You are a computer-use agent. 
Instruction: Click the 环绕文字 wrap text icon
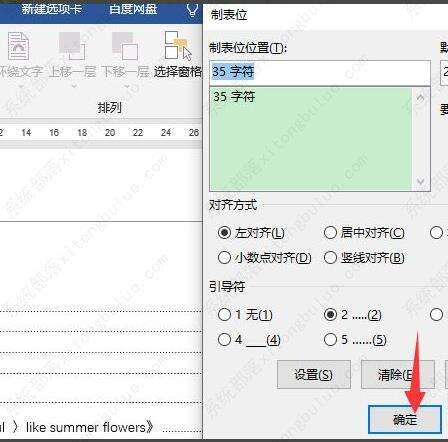click(x=18, y=46)
